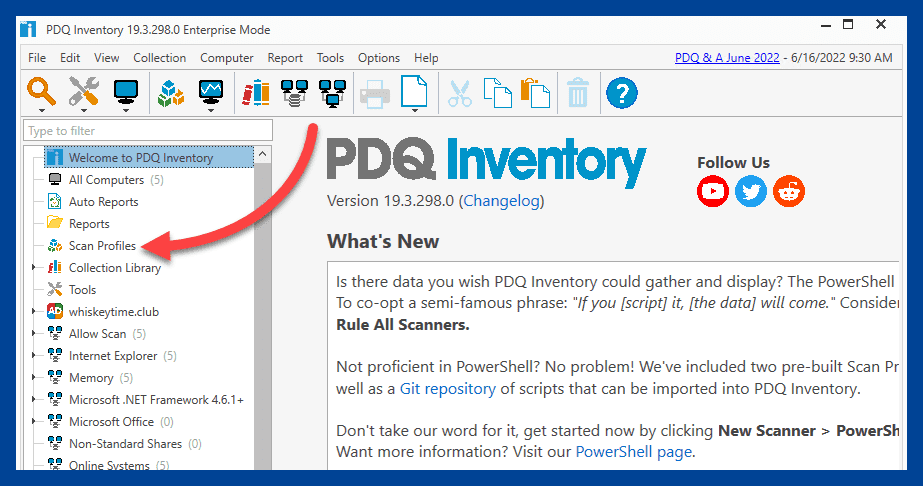This screenshot has height=486, width=923.
Task: Open the dropdown arrow under the graph monitor icon
Action: [211, 110]
